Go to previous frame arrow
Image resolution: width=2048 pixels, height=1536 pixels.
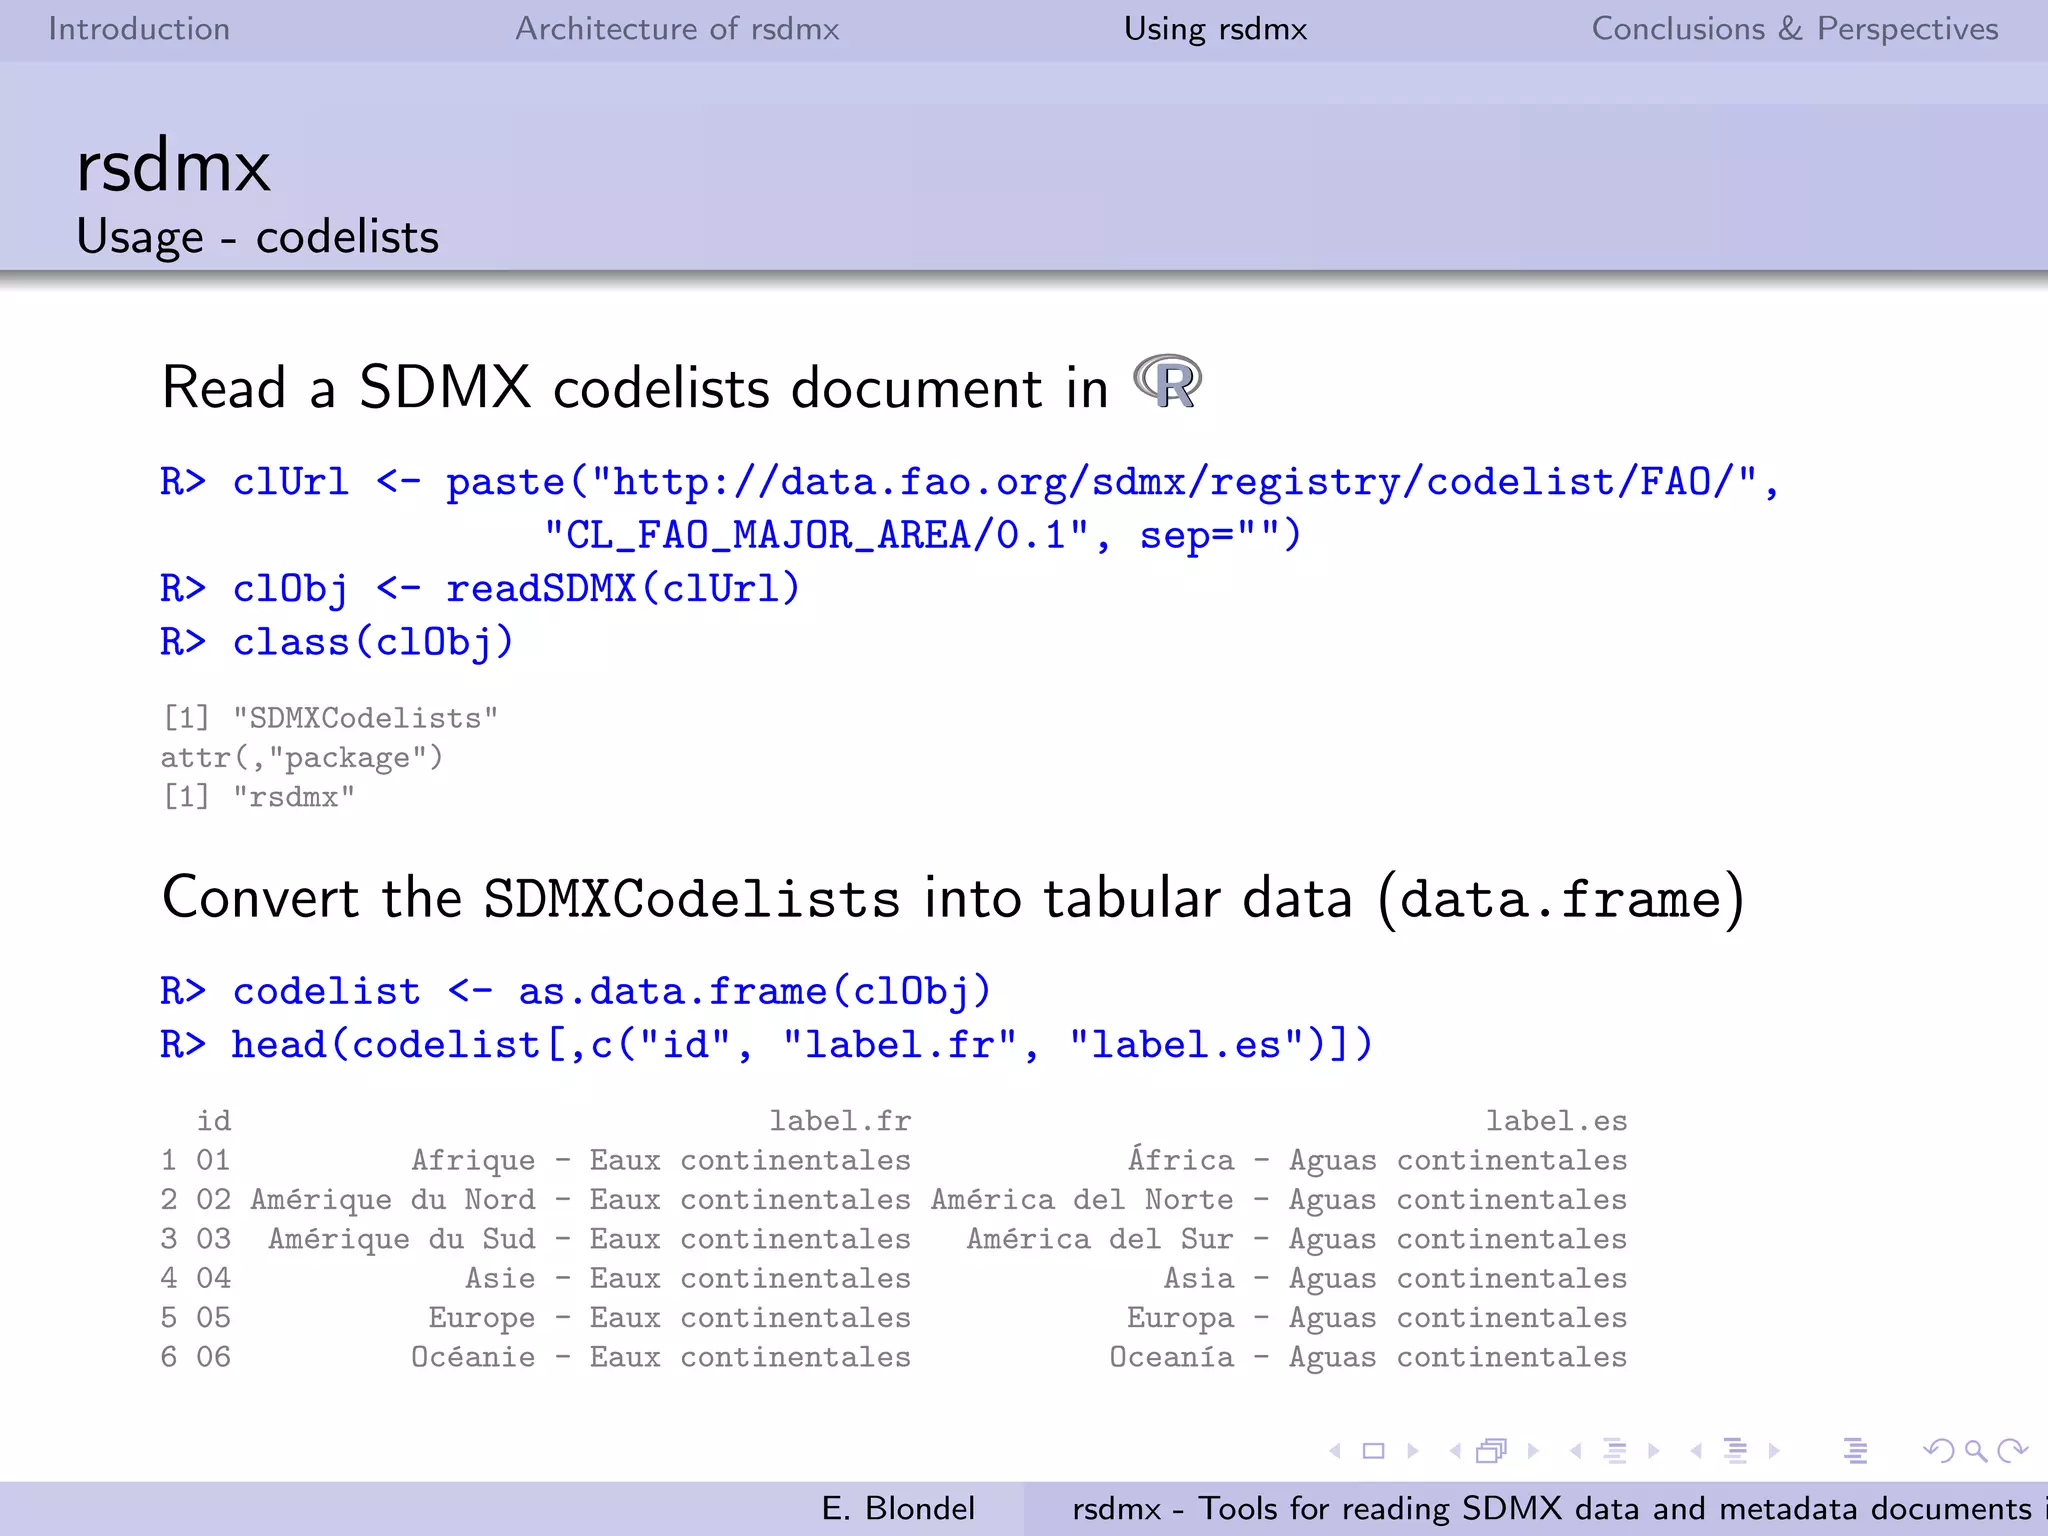pyautogui.click(x=1455, y=1450)
